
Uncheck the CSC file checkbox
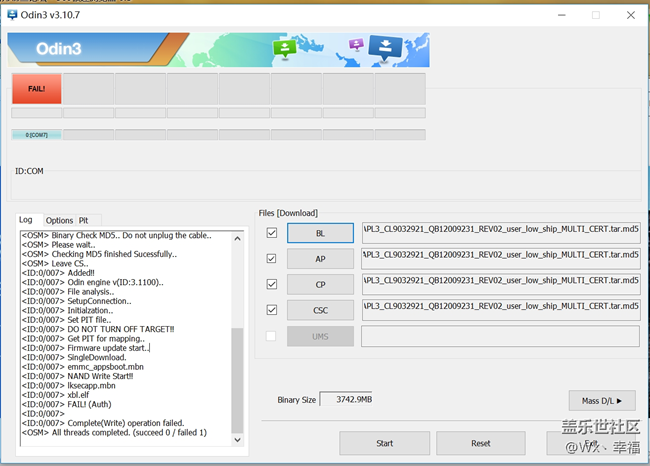click(x=272, y=310)
